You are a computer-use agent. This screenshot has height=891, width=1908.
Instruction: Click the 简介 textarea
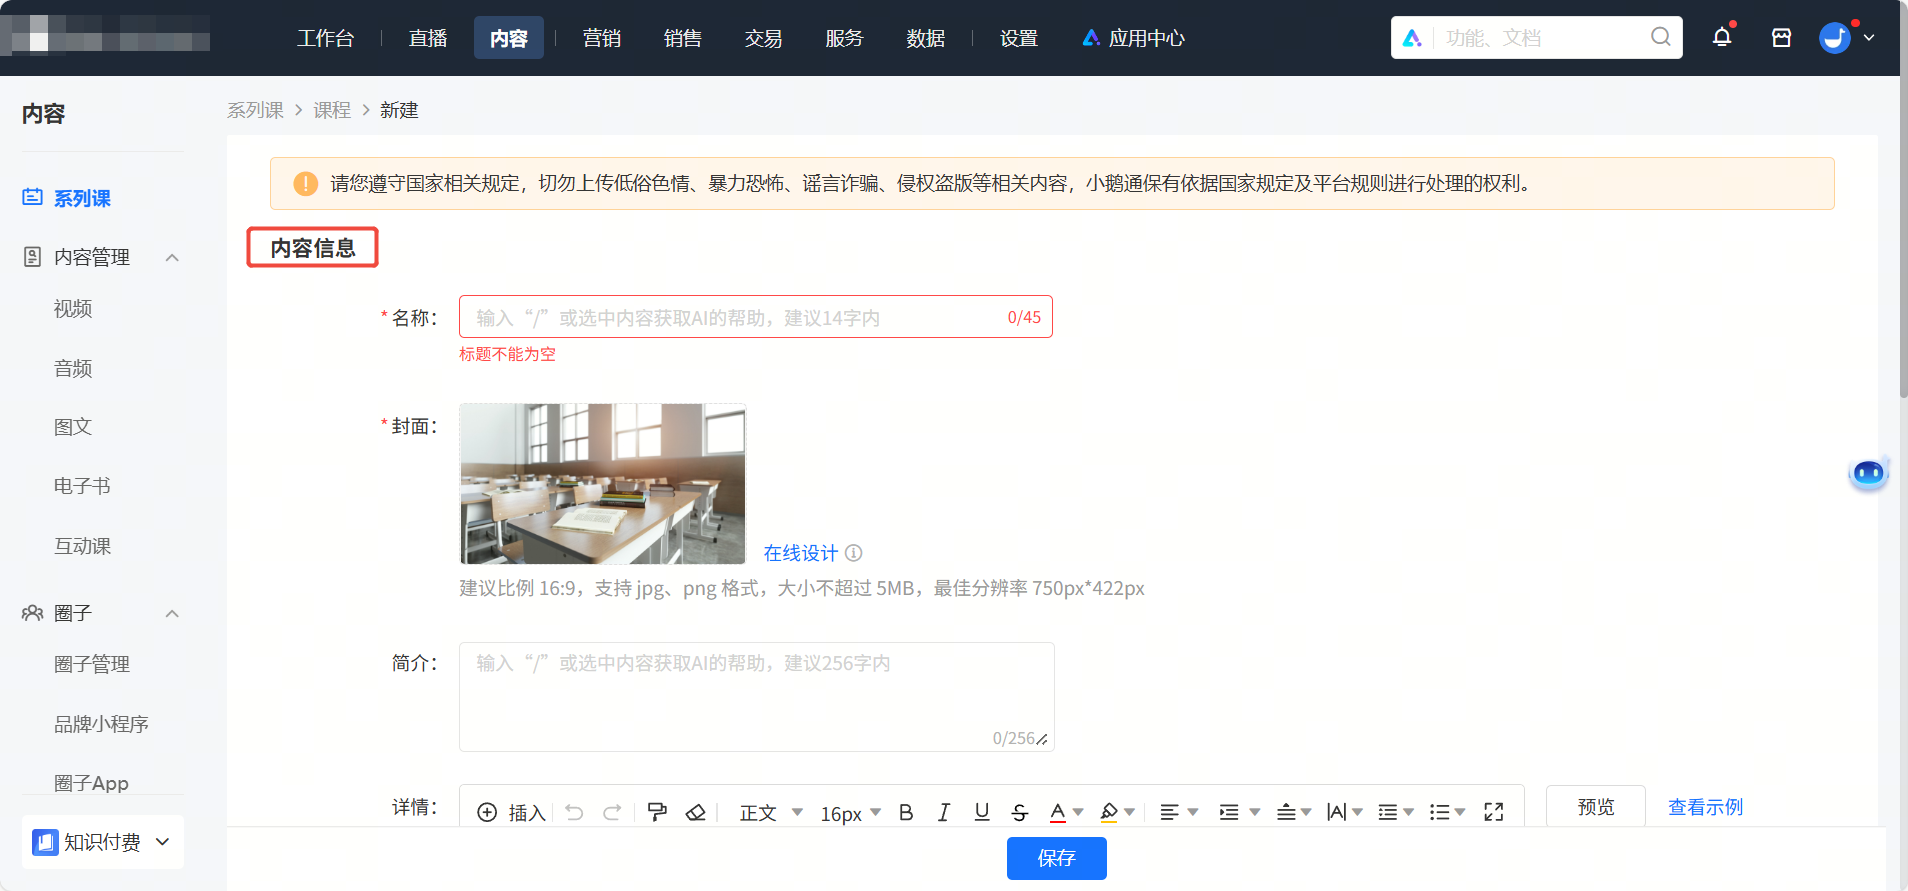[757, 697]
